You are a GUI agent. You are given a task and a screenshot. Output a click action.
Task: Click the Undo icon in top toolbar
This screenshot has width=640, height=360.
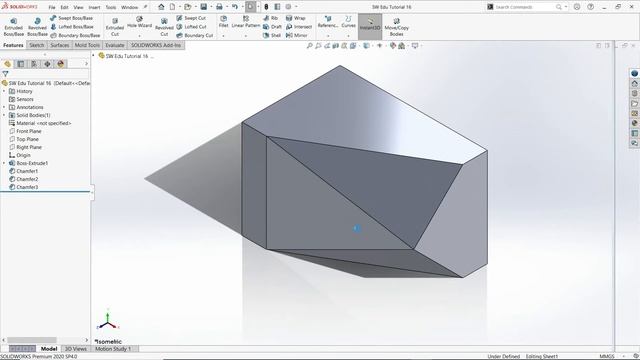[x=235, y=7]
